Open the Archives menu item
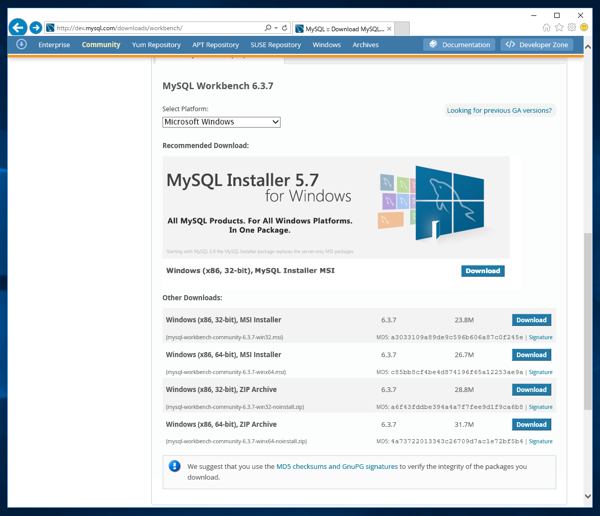The image size is (600, 516). (365, 45)
